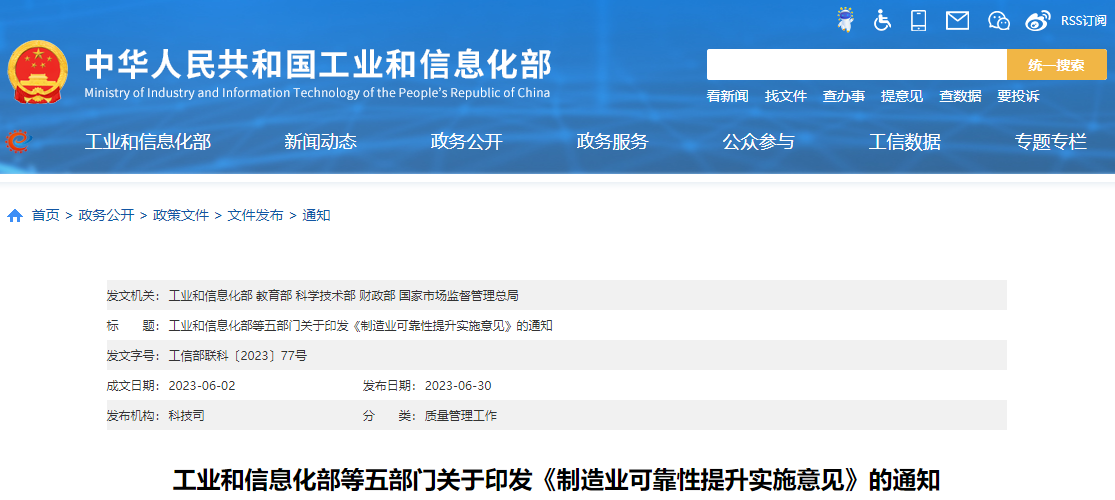Open the 新闻动态 navigation menu
This screenshot has width=1115, height=500.
[320, 142]
